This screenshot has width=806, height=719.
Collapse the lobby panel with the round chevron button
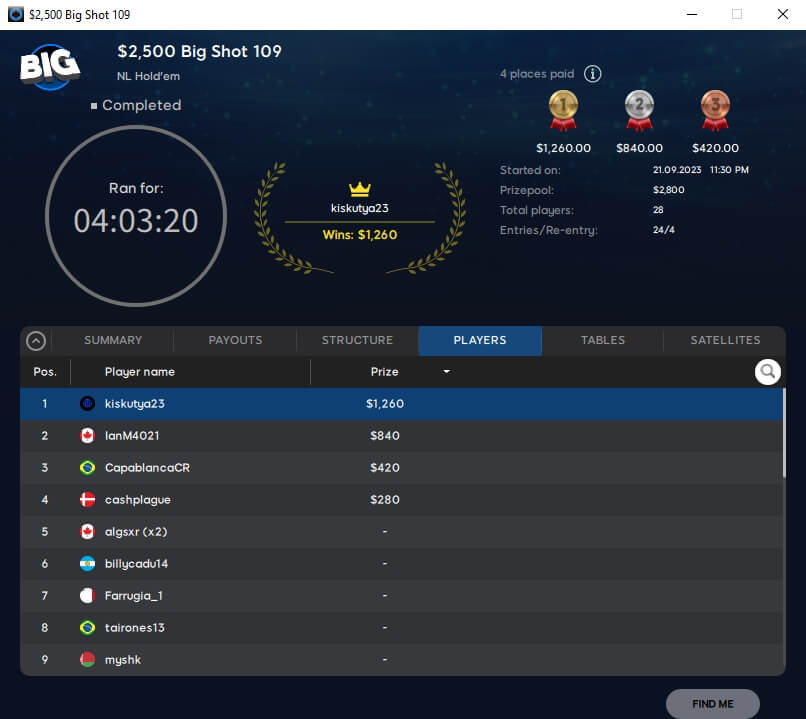(x=36, y=341)
